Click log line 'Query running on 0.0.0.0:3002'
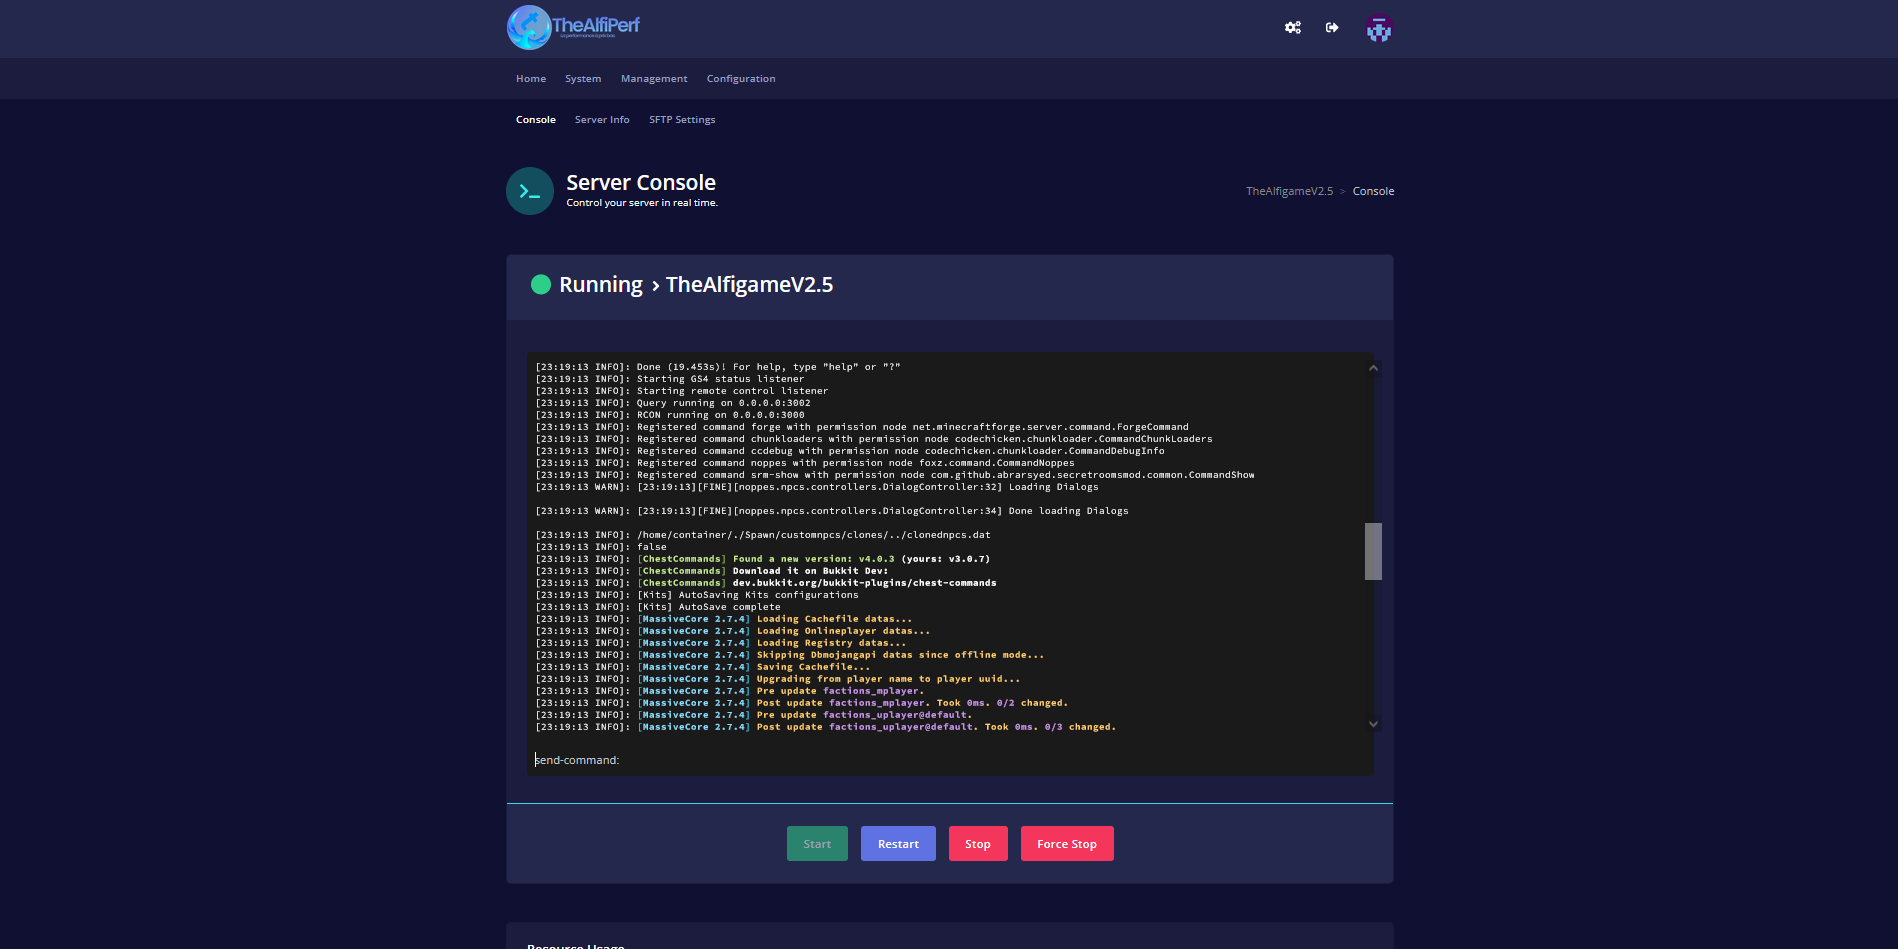1898x949 pixels. click(x=673, y=403)
